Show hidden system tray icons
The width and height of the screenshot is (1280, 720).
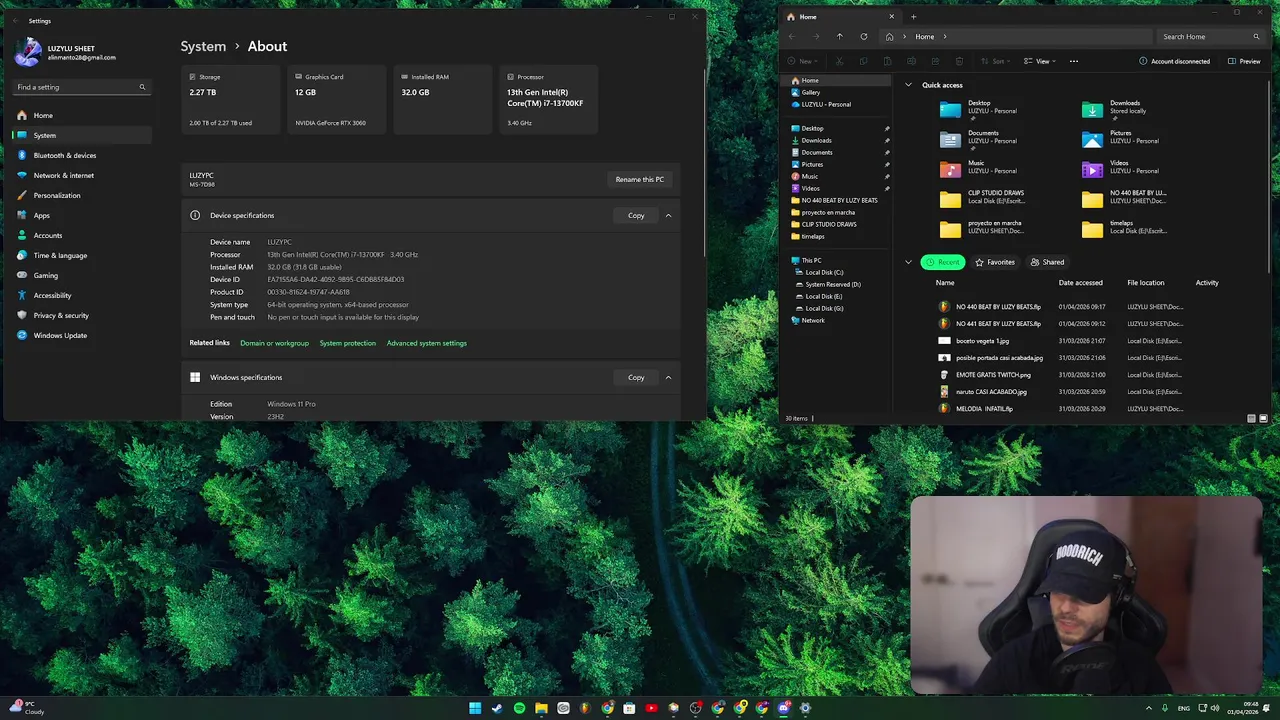(1148, 708)
